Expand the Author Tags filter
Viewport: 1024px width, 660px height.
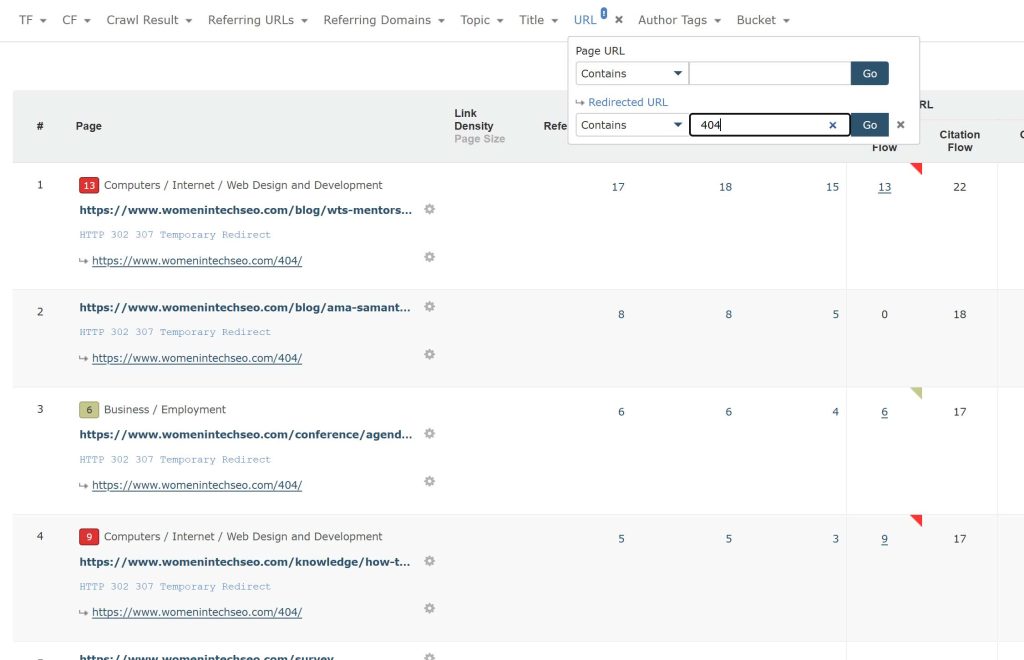679,20
